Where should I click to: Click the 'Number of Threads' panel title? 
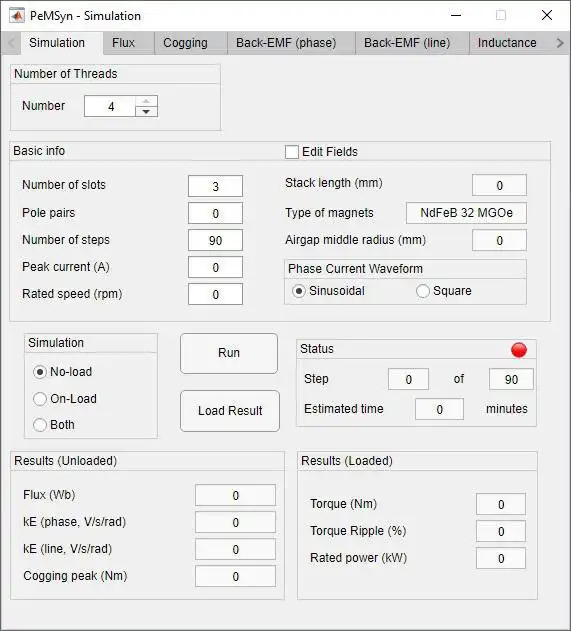(x=66, y=74)
